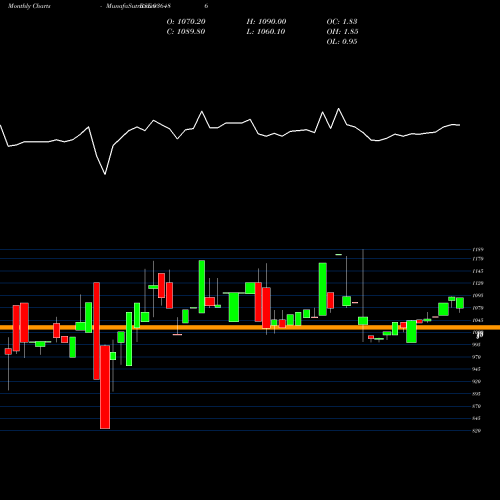Click the 'OL: 0.95' reading
This screenshot has width=500, height=500.
tap(342, 42)
